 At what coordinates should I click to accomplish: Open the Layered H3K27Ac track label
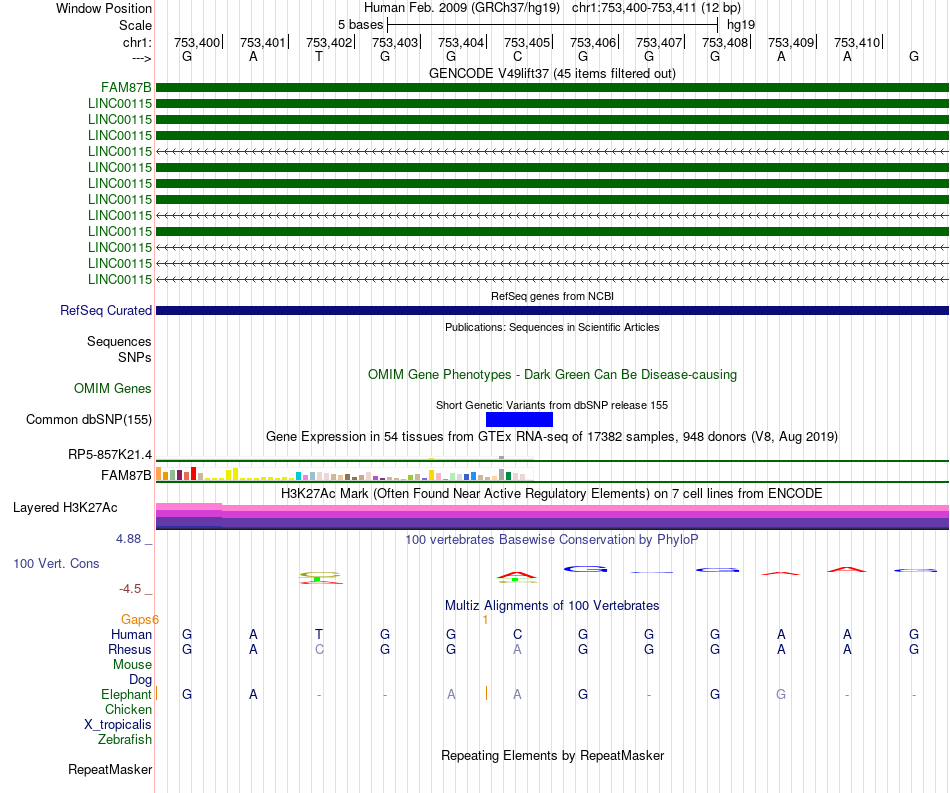(65, 507)
